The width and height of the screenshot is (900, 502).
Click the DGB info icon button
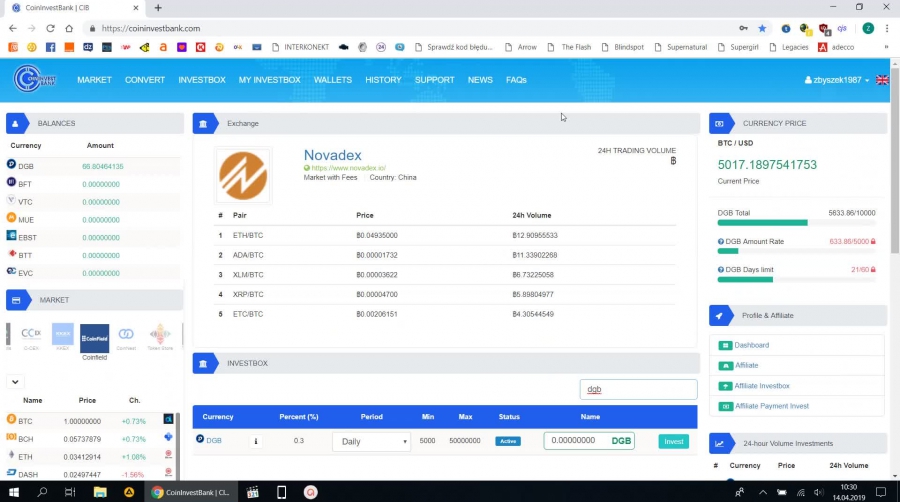pos(255,441)
